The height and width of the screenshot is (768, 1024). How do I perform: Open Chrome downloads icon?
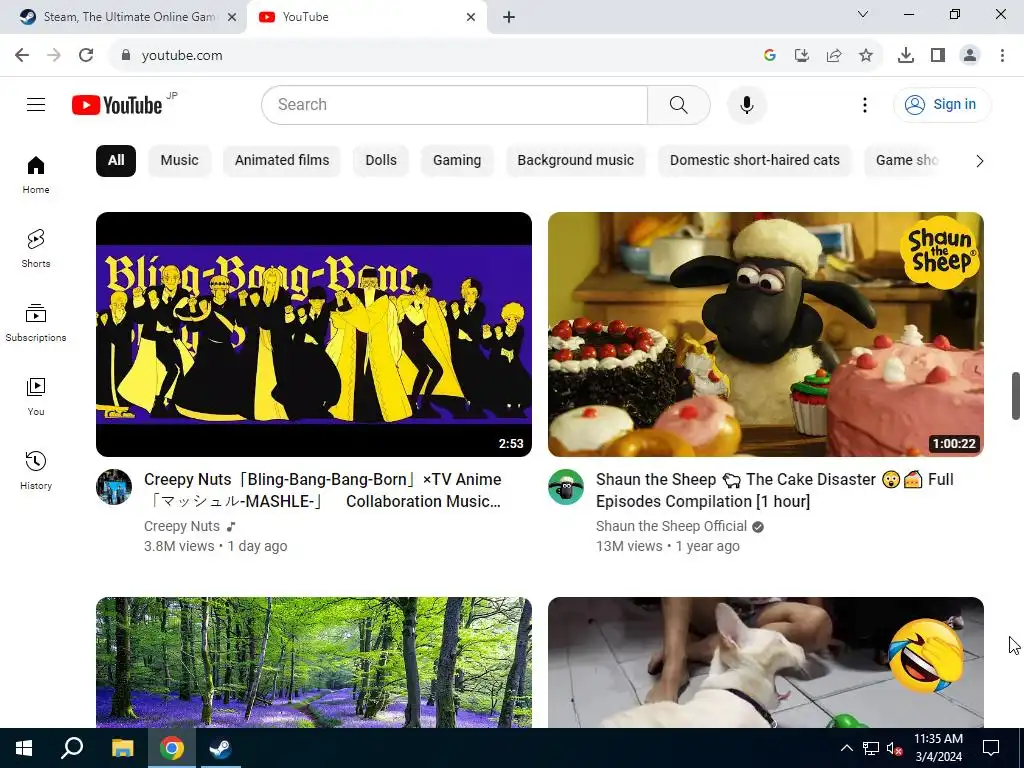point(906,56)
